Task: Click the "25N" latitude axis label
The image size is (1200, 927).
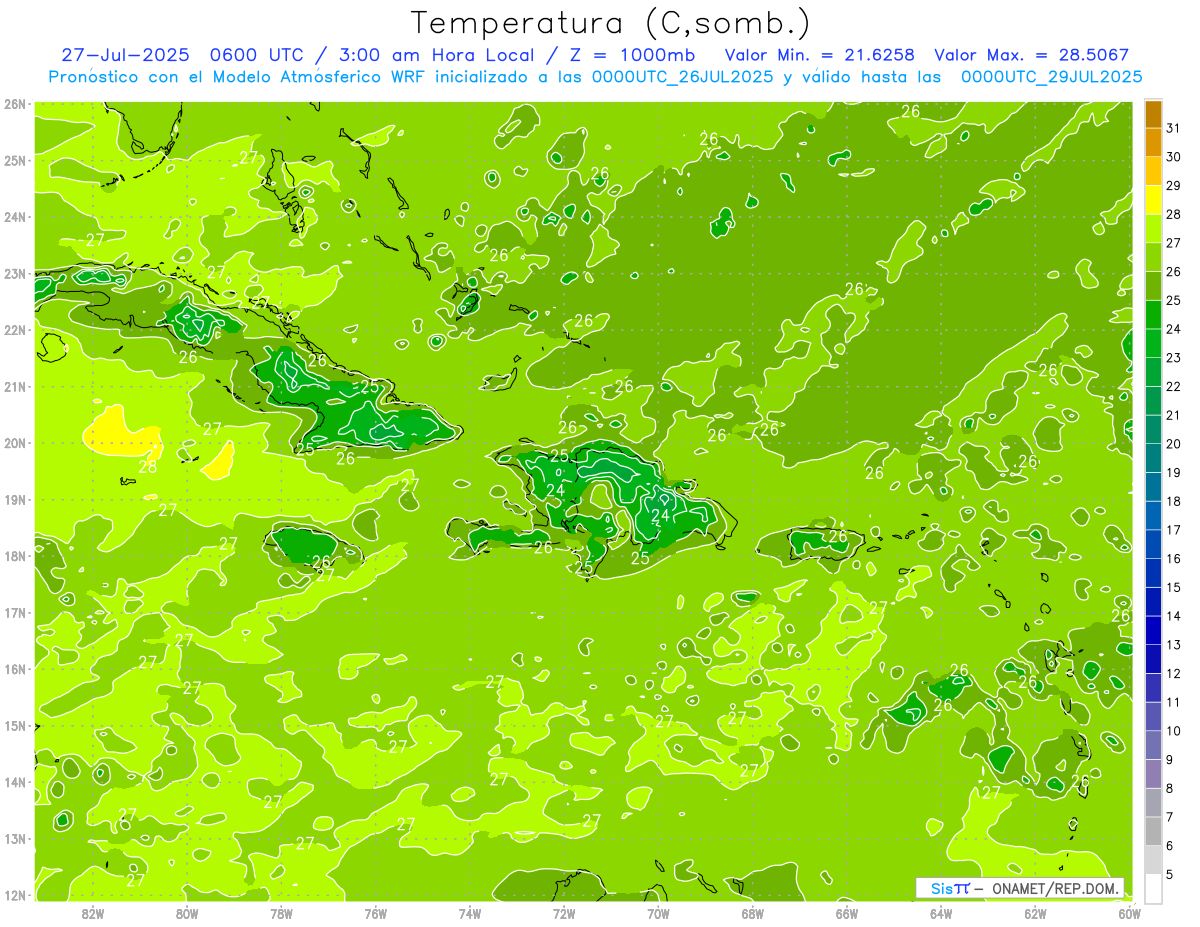Action: 14,160
